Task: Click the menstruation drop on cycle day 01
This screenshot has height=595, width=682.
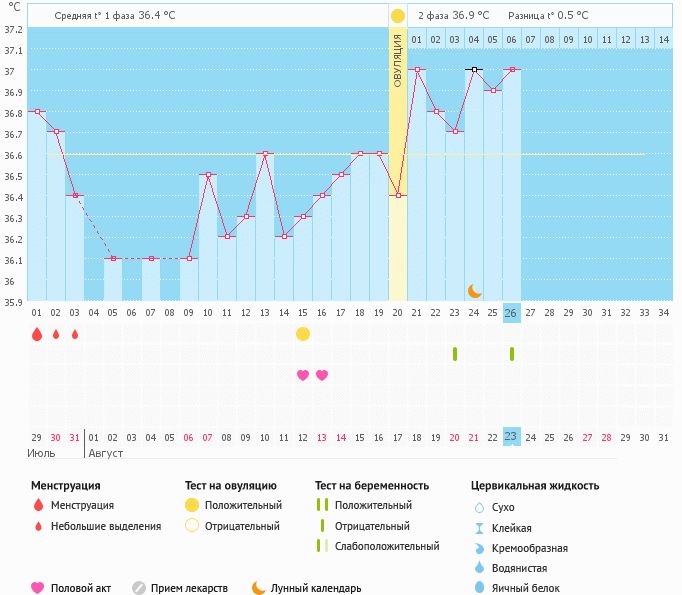Action: (37, 335)
